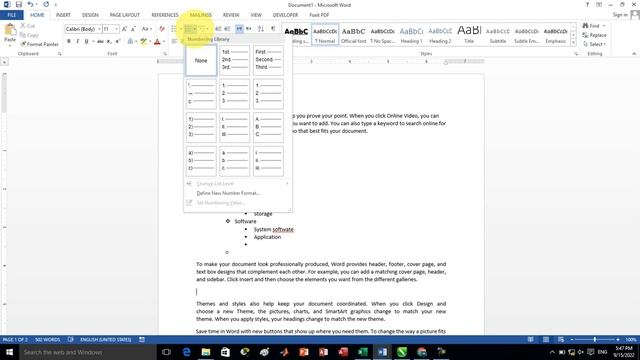Toggle the highlighted left-to-right text direction button

coord(240,29)
